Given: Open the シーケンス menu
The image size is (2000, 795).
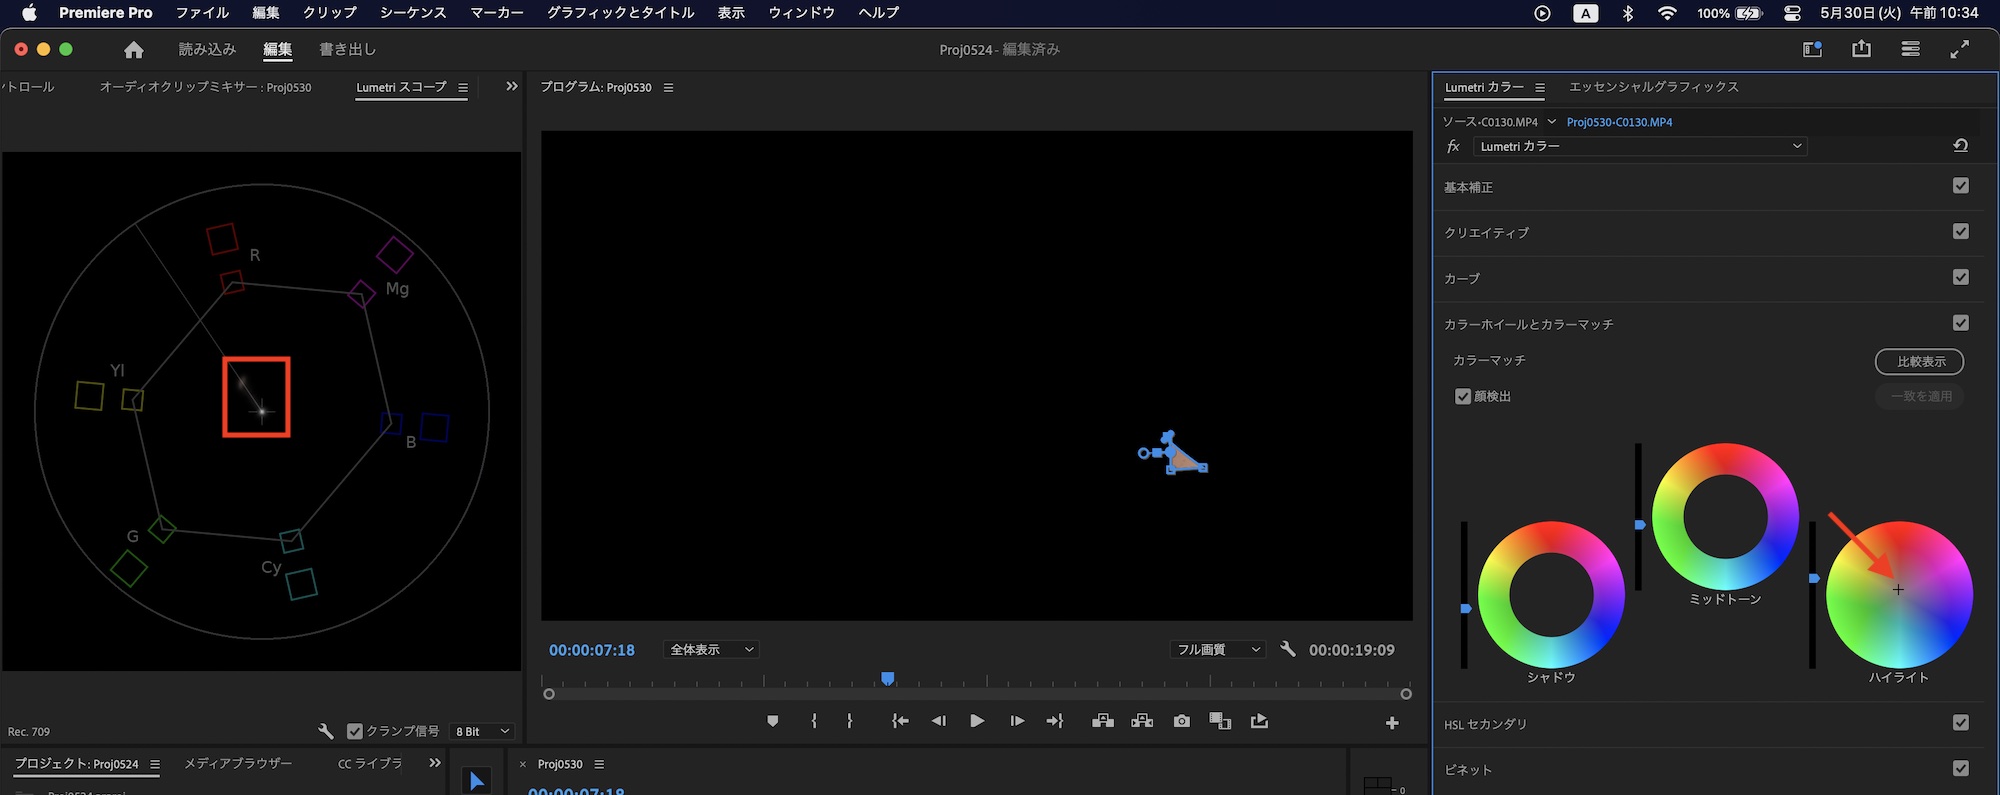Looking at the screenshot, I should [x=412, y=13].
